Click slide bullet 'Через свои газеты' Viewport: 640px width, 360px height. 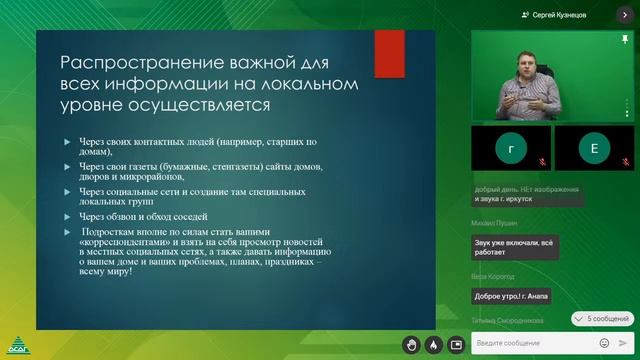pos(201,171)
